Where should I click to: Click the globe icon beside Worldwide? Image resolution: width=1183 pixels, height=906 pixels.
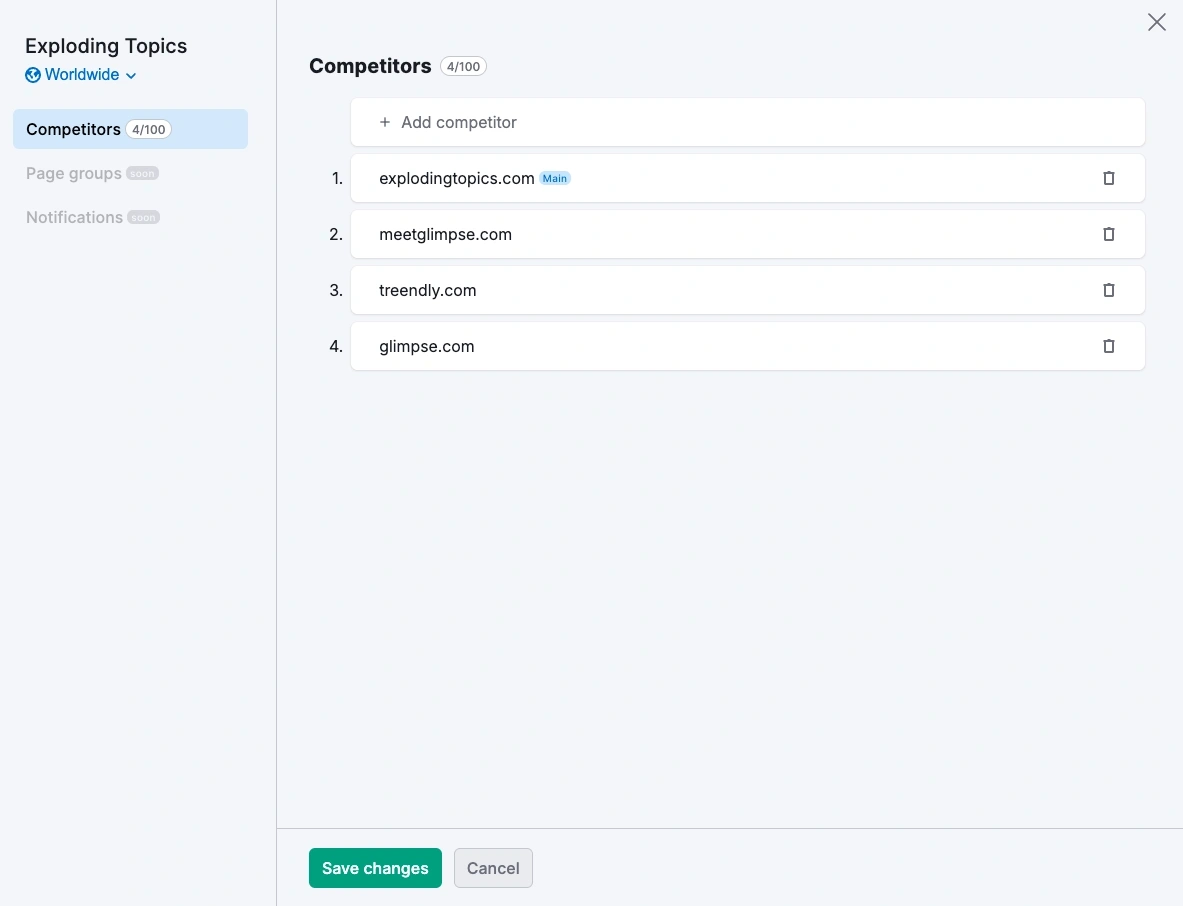tap(34, 75)
